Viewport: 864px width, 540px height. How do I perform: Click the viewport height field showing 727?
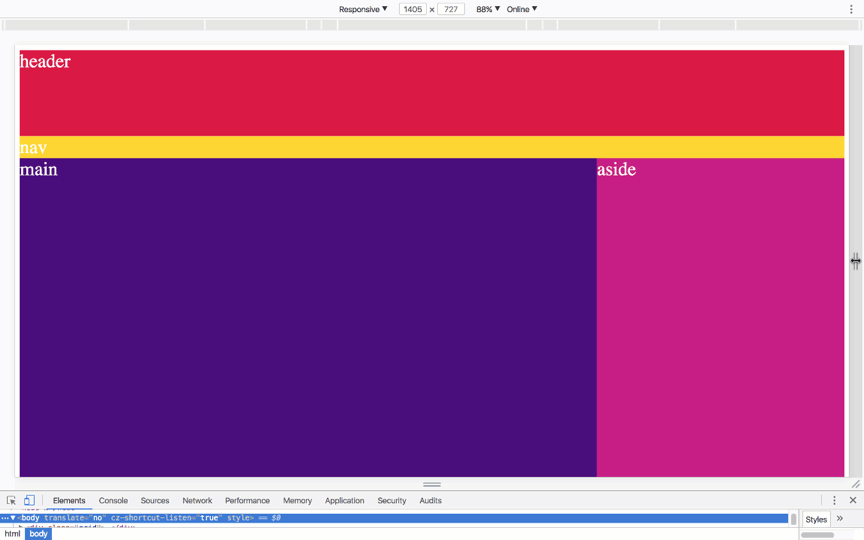click(x=451, y=9)
